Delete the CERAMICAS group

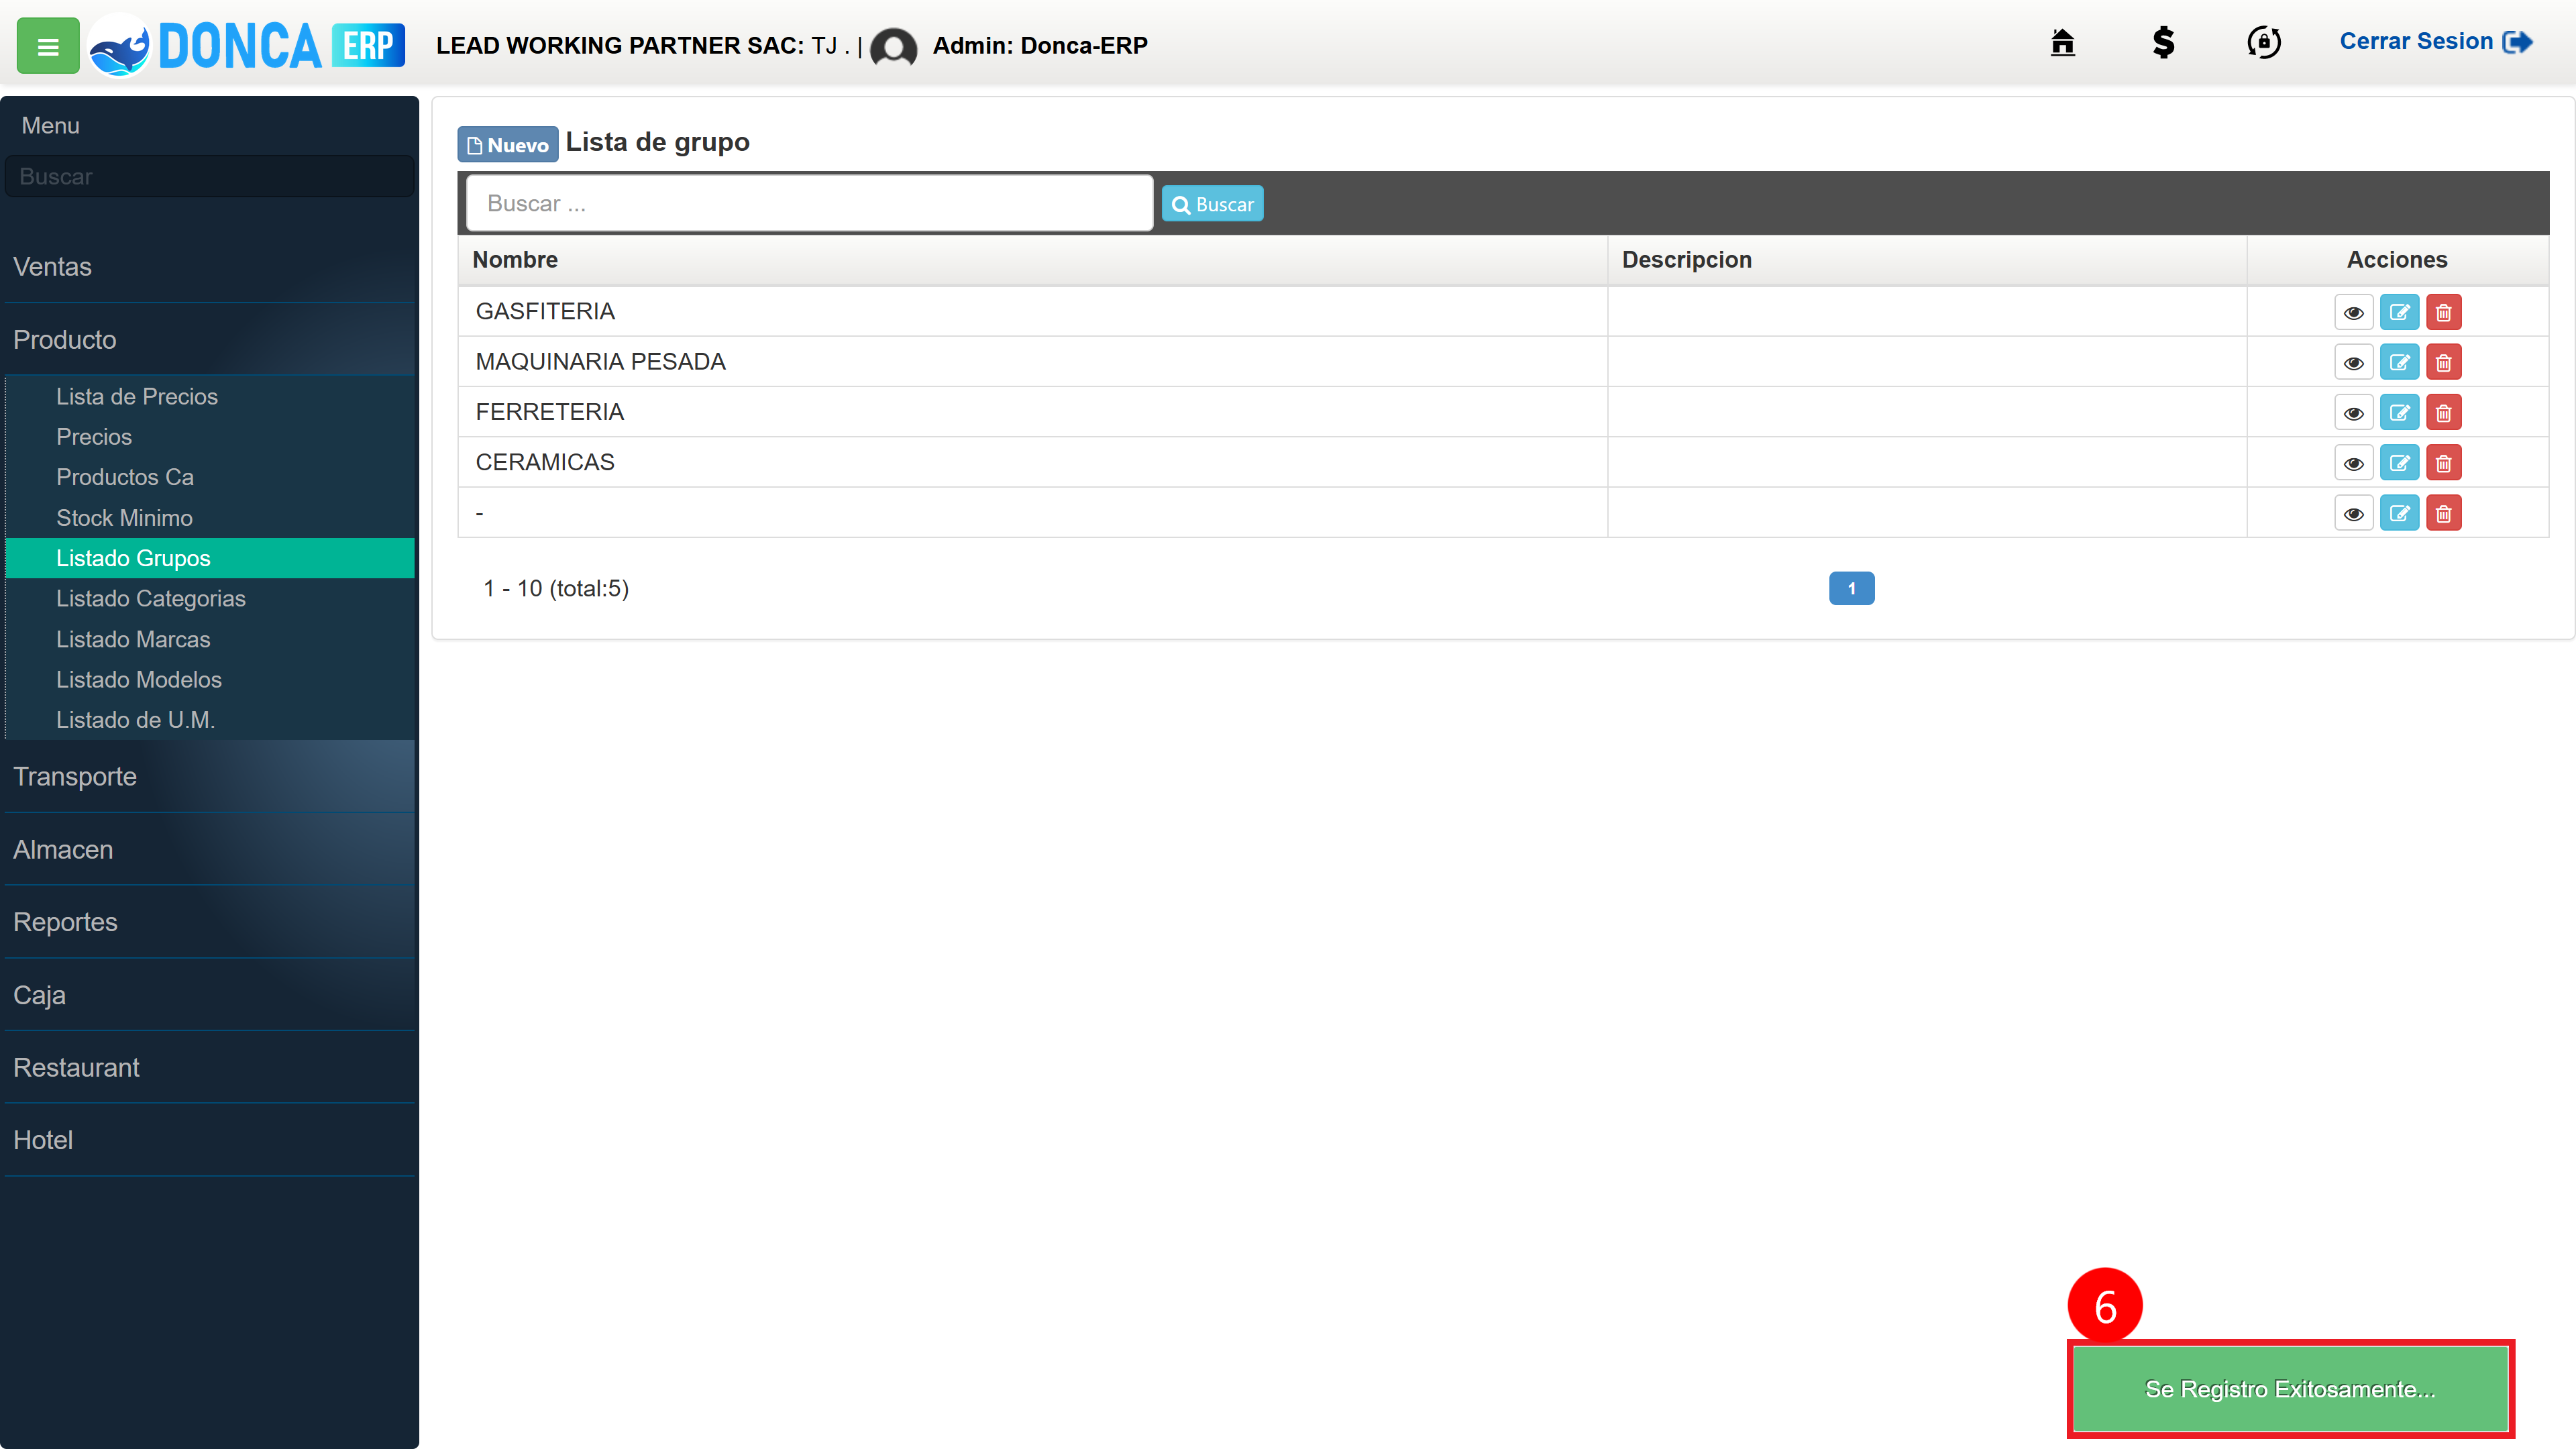pos(2443,463)
